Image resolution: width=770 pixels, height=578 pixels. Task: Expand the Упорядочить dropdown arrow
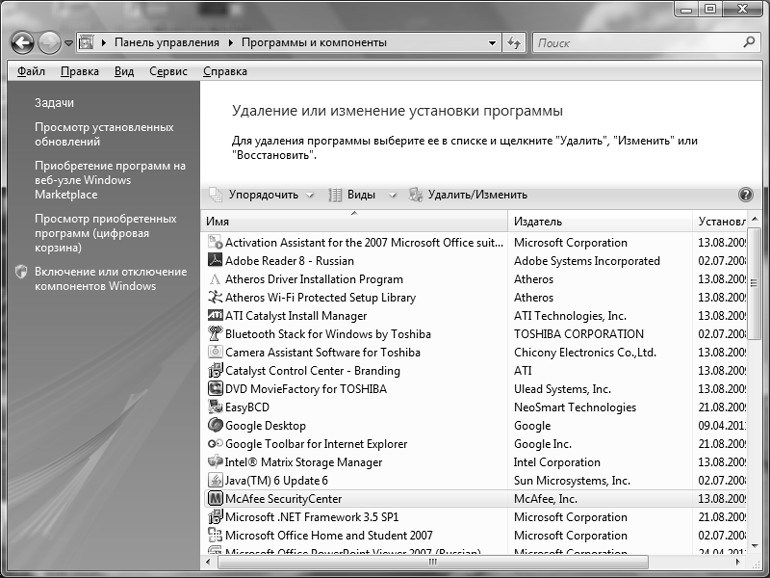point(310,195)
